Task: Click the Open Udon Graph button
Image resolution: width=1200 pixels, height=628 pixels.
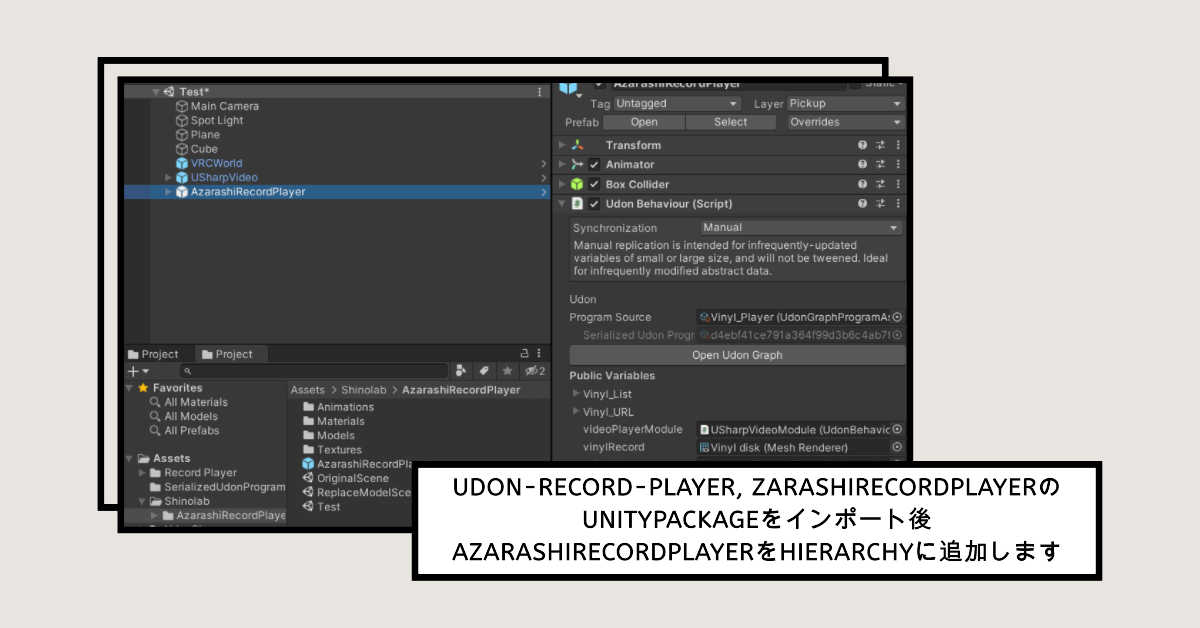Action: click(737, 354)
